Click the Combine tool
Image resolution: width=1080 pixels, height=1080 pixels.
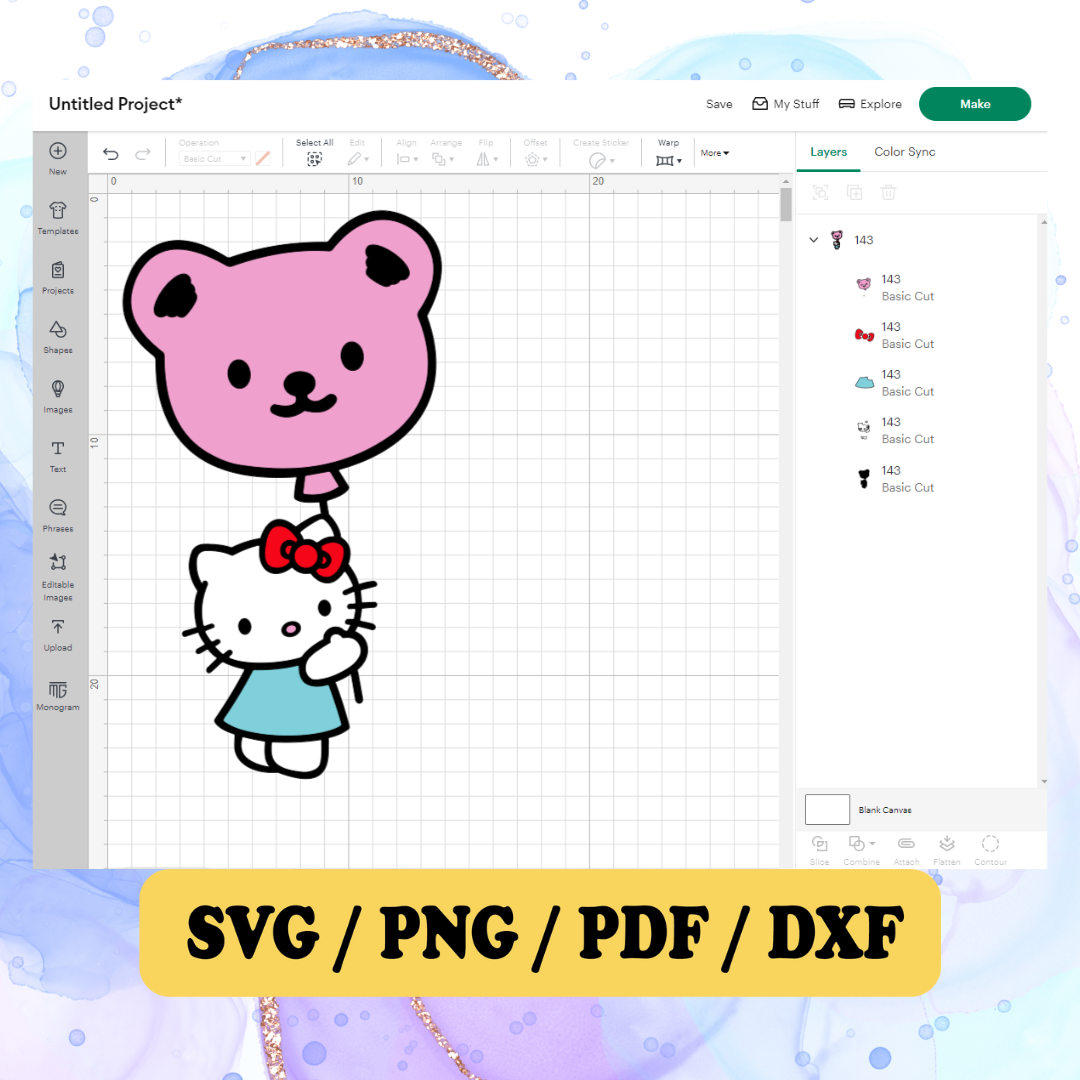(x=861, y=850)
